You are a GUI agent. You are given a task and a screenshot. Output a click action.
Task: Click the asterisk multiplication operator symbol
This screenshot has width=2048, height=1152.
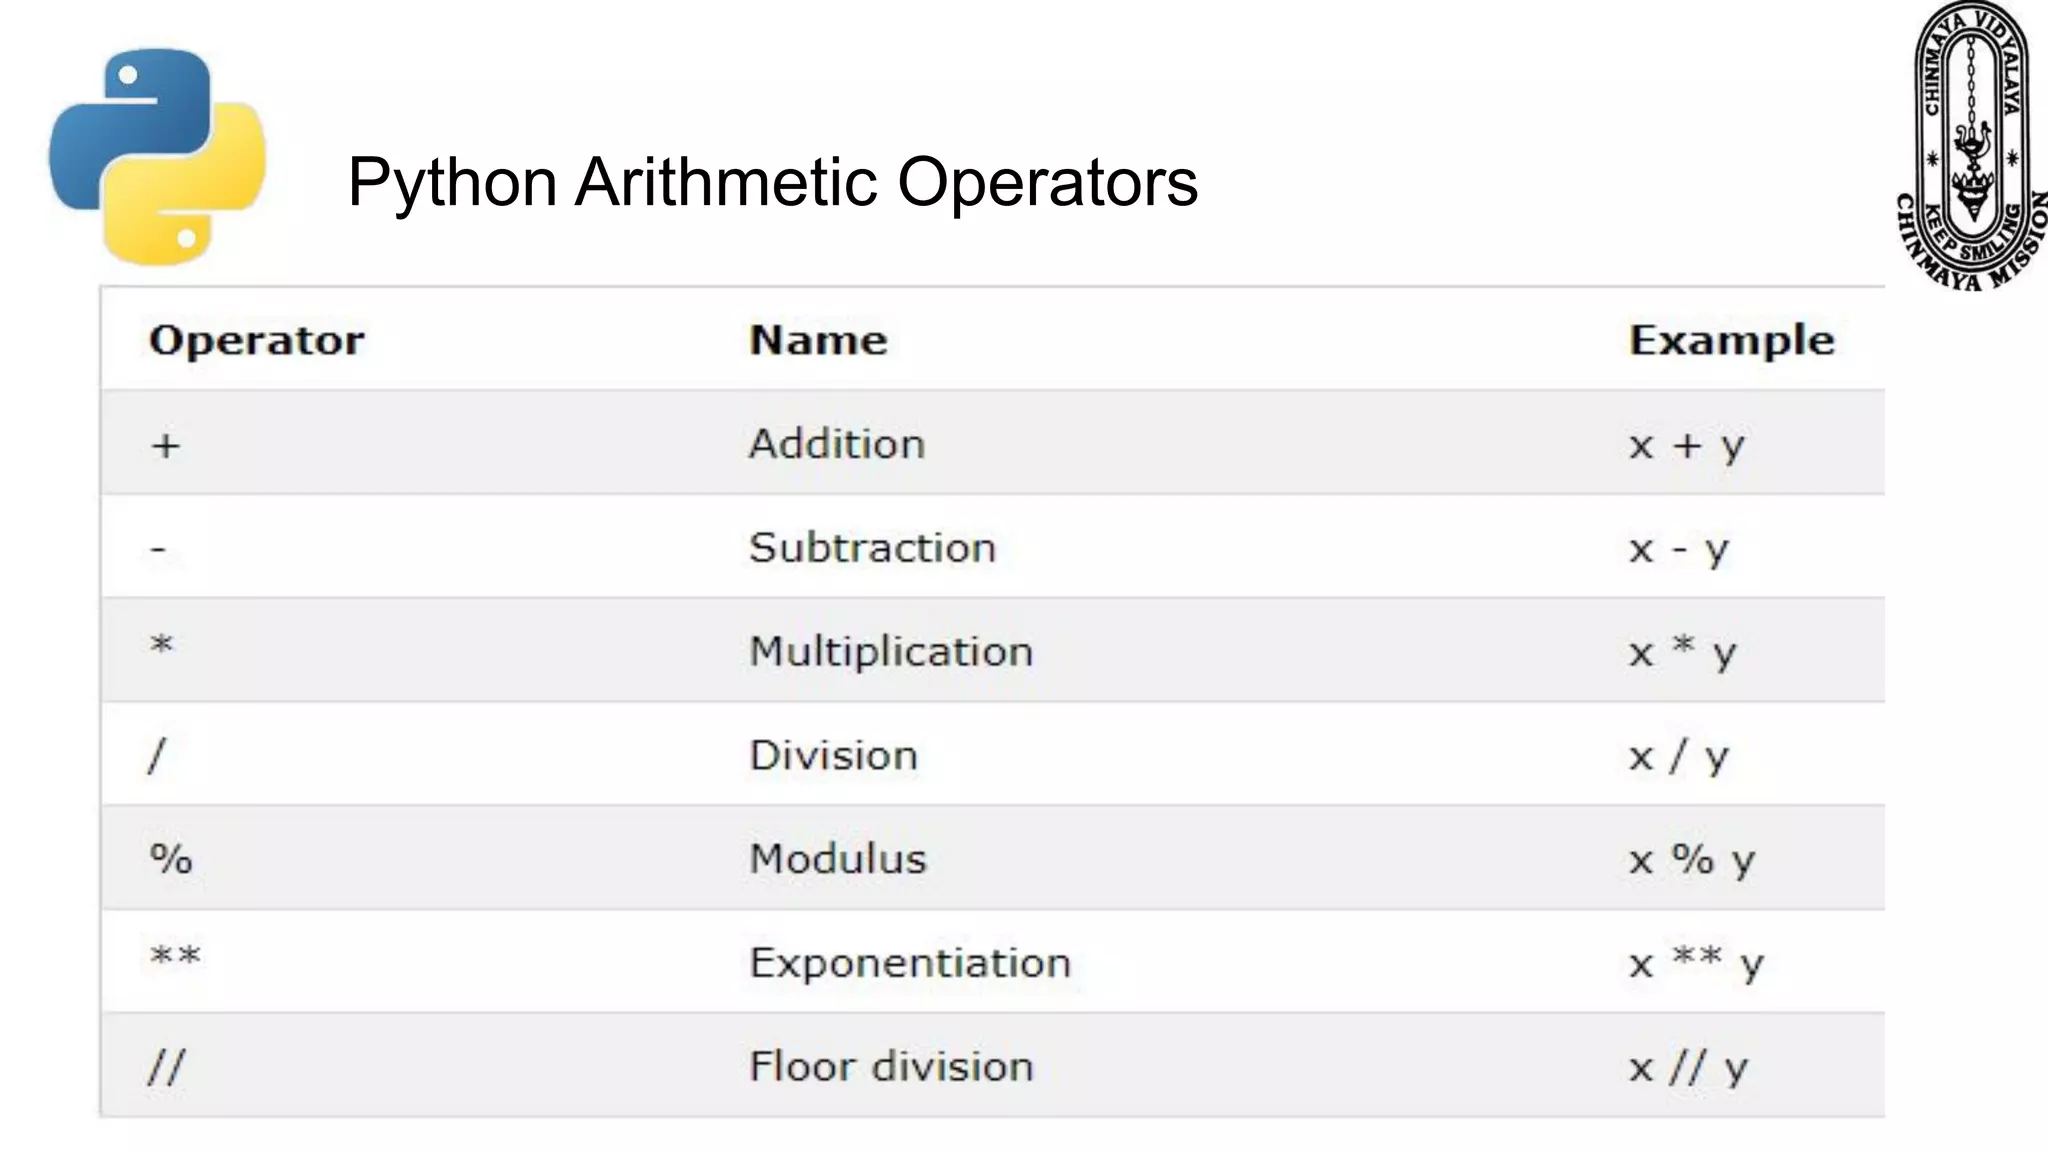162,645
